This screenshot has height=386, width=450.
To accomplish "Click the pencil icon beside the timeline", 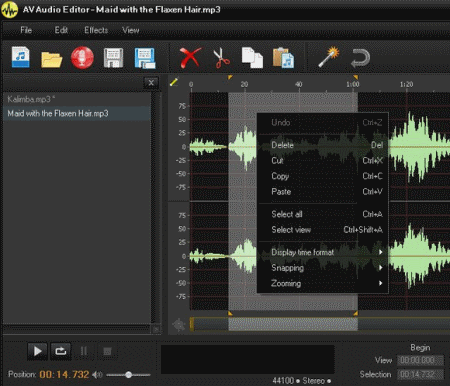I will tap(174, 82).
